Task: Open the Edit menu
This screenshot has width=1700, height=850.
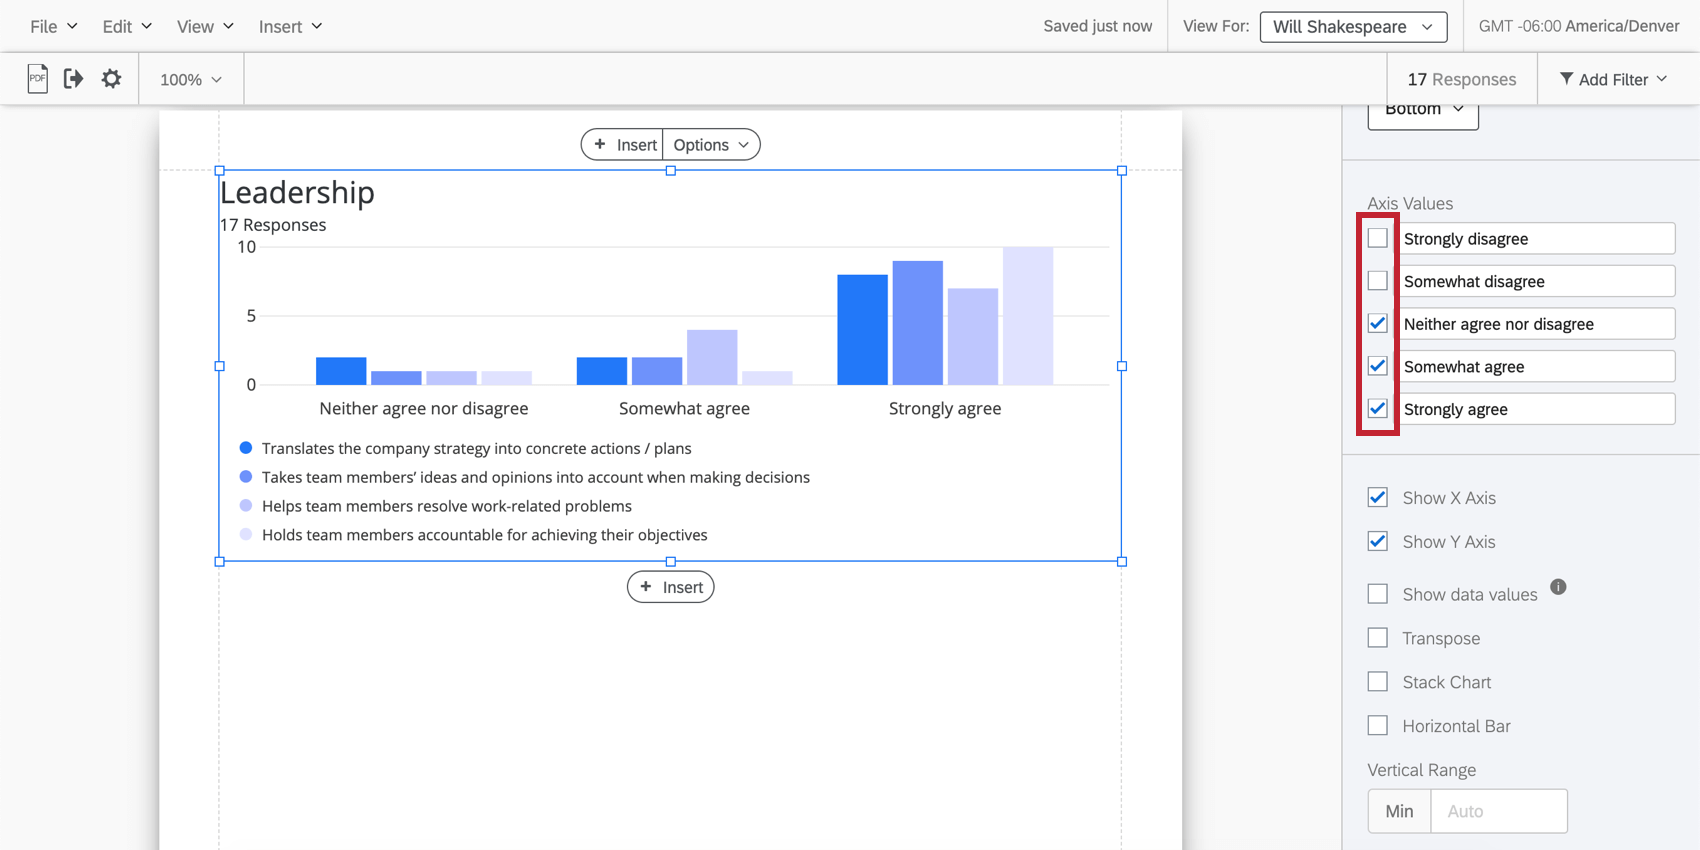Action: (127, 27)
